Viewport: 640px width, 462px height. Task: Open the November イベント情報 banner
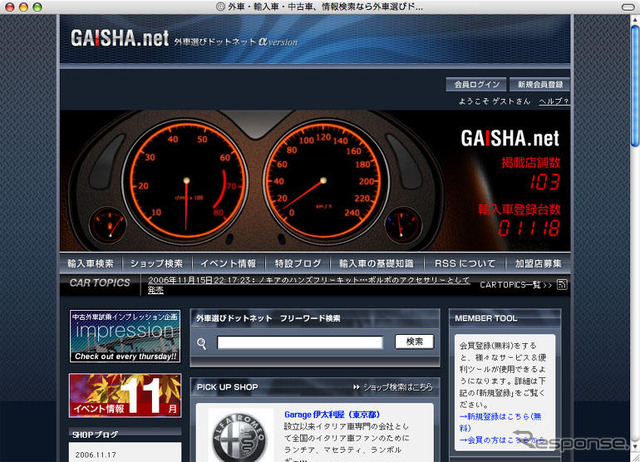point(125,395)
